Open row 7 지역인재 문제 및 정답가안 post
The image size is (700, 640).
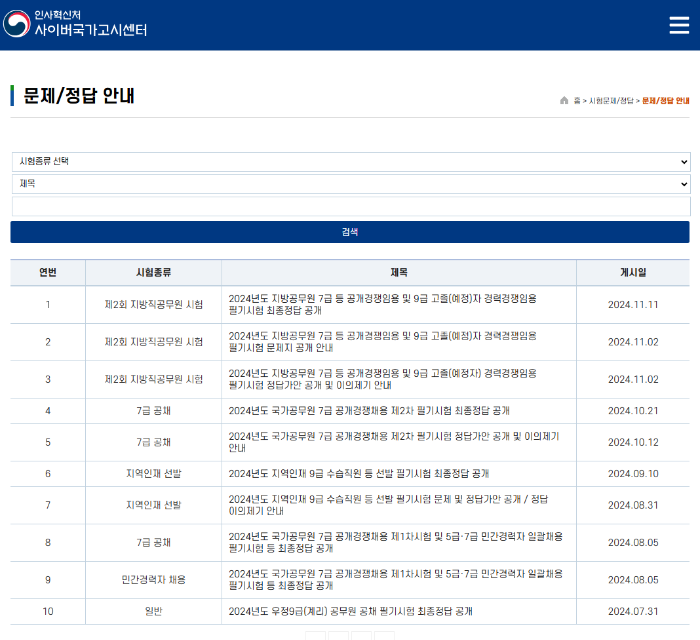pyautogui.click(x=388, y=505)
